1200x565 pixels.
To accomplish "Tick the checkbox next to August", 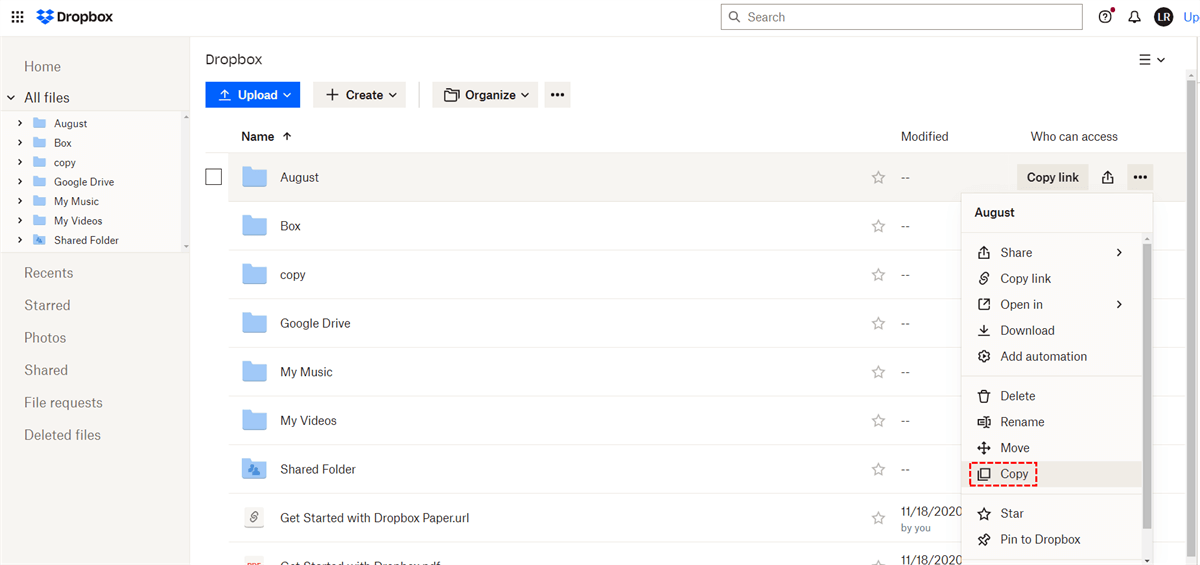I will coord(213,177).
